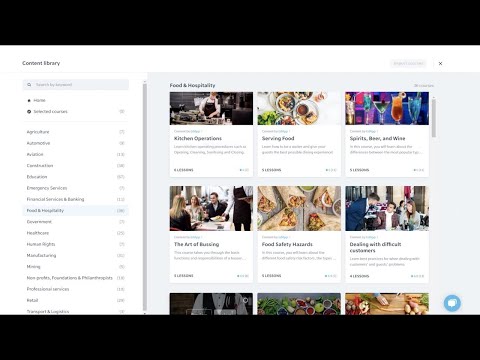The image size is (480, 360).
Task: Click the Food Safety Hazards image
Action: tap(299, 208)
